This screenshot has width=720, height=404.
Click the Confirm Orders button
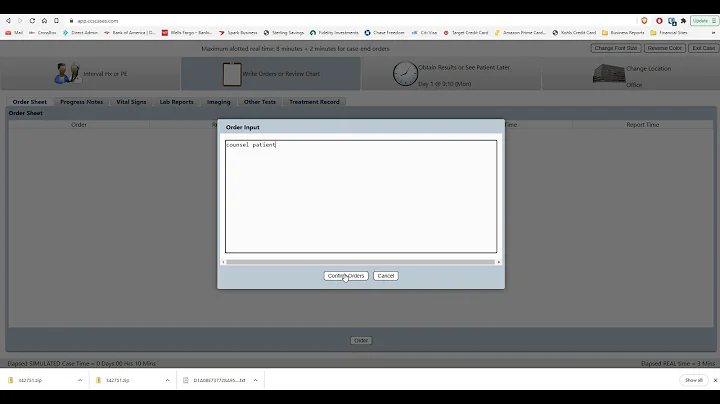click(x=346, y=276)
